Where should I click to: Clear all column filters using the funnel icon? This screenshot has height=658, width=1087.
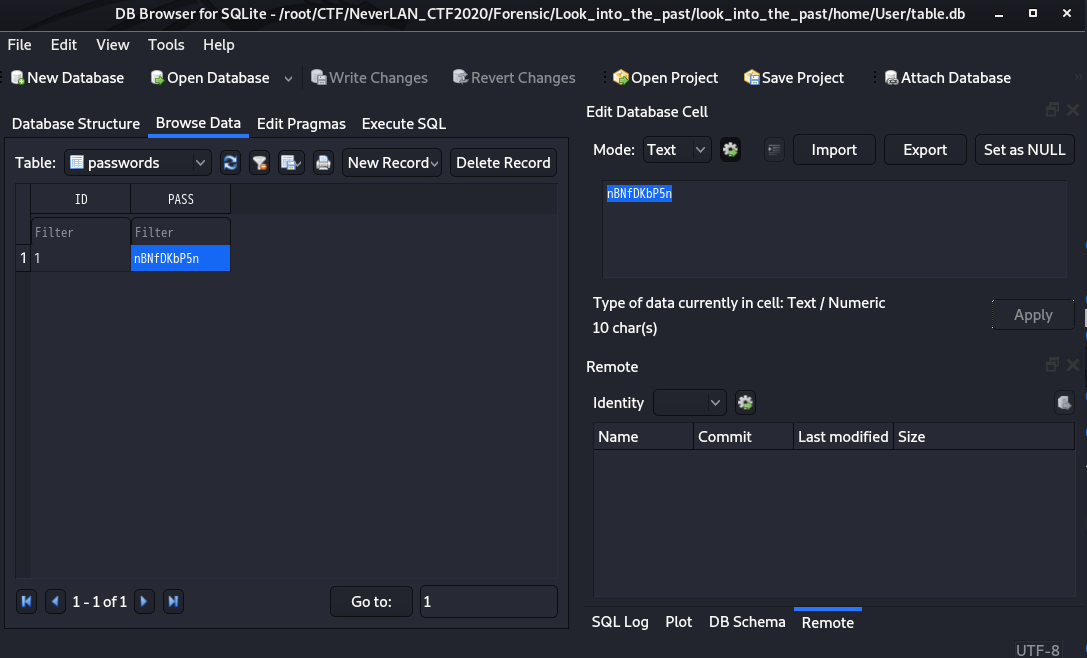click(x=258, y=162)
